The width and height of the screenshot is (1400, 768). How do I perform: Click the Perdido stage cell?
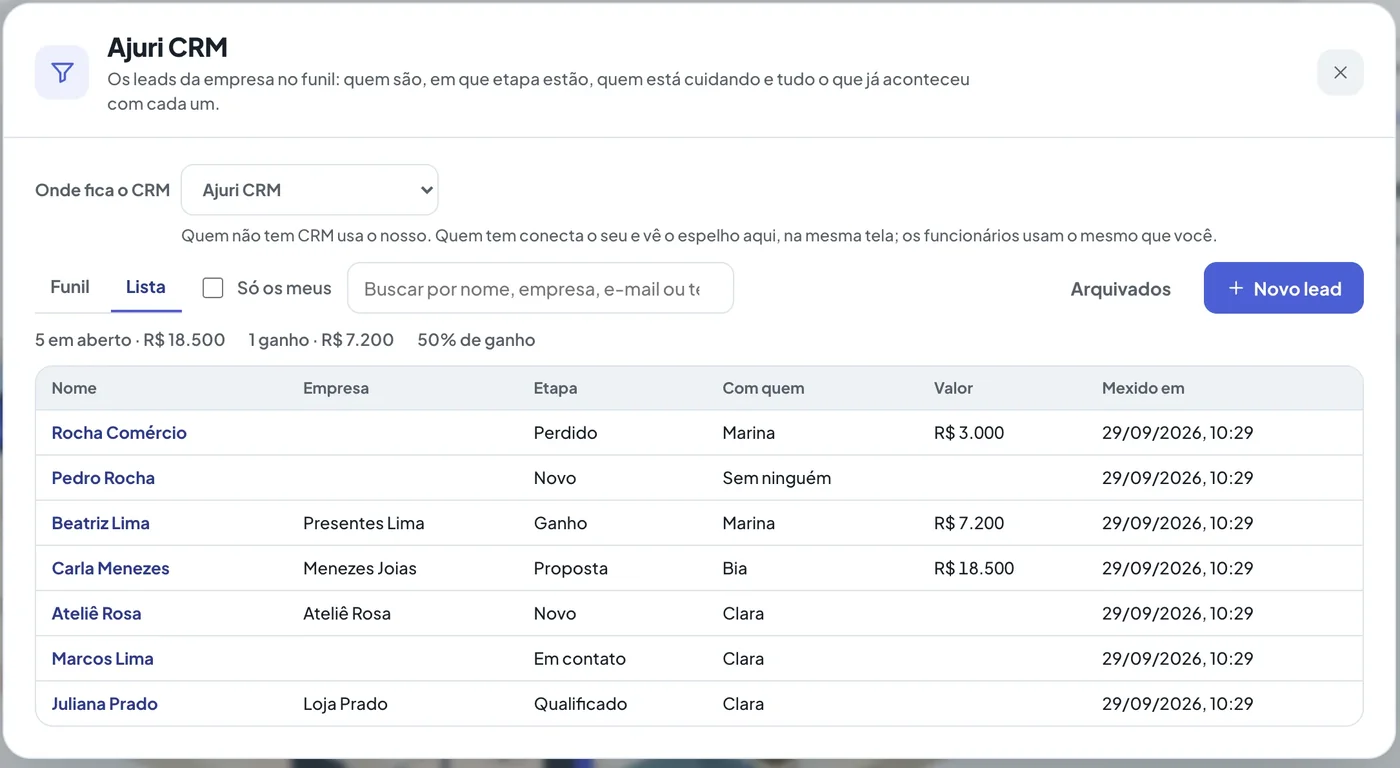(x=566, y=433)
